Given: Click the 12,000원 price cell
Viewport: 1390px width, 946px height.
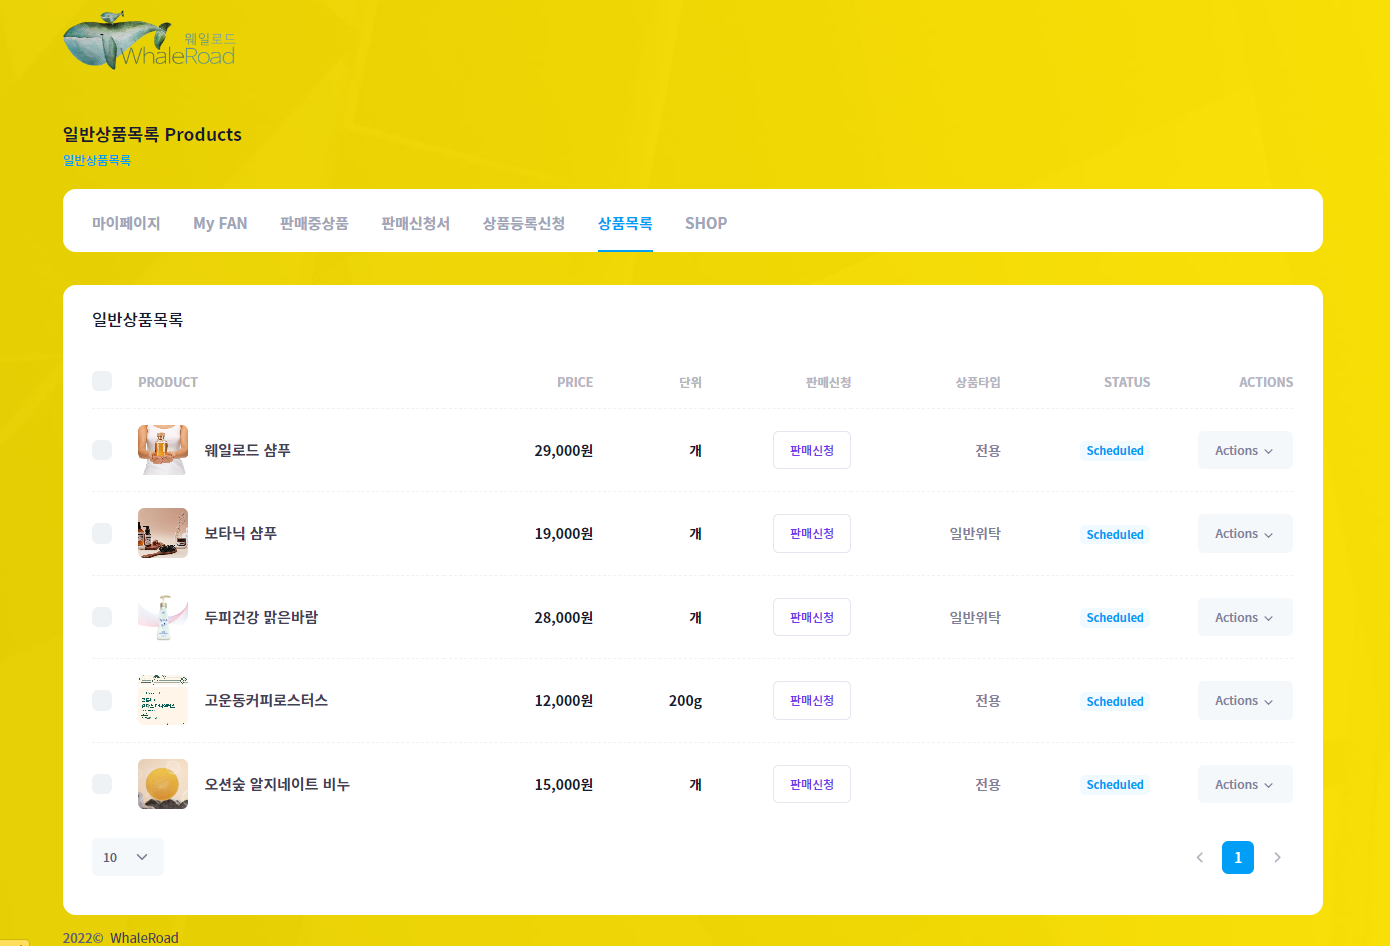Looking at the screenshot, I should tap(564, 700).
